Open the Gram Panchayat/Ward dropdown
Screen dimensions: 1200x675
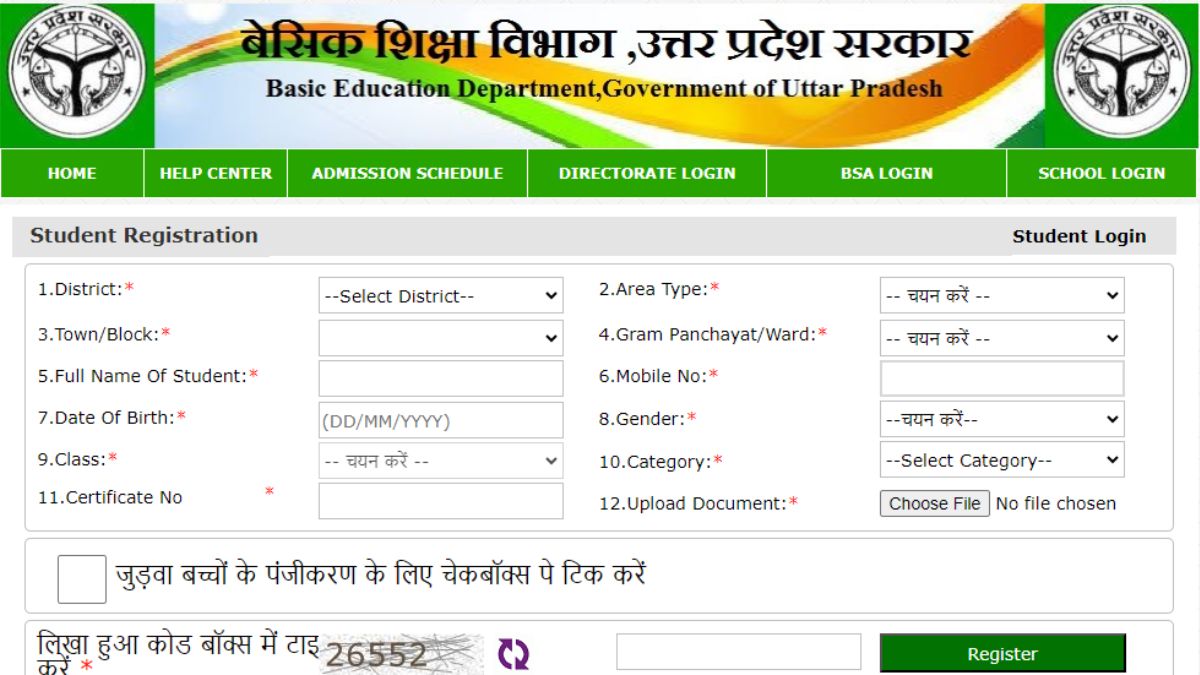pos(1000,337)
